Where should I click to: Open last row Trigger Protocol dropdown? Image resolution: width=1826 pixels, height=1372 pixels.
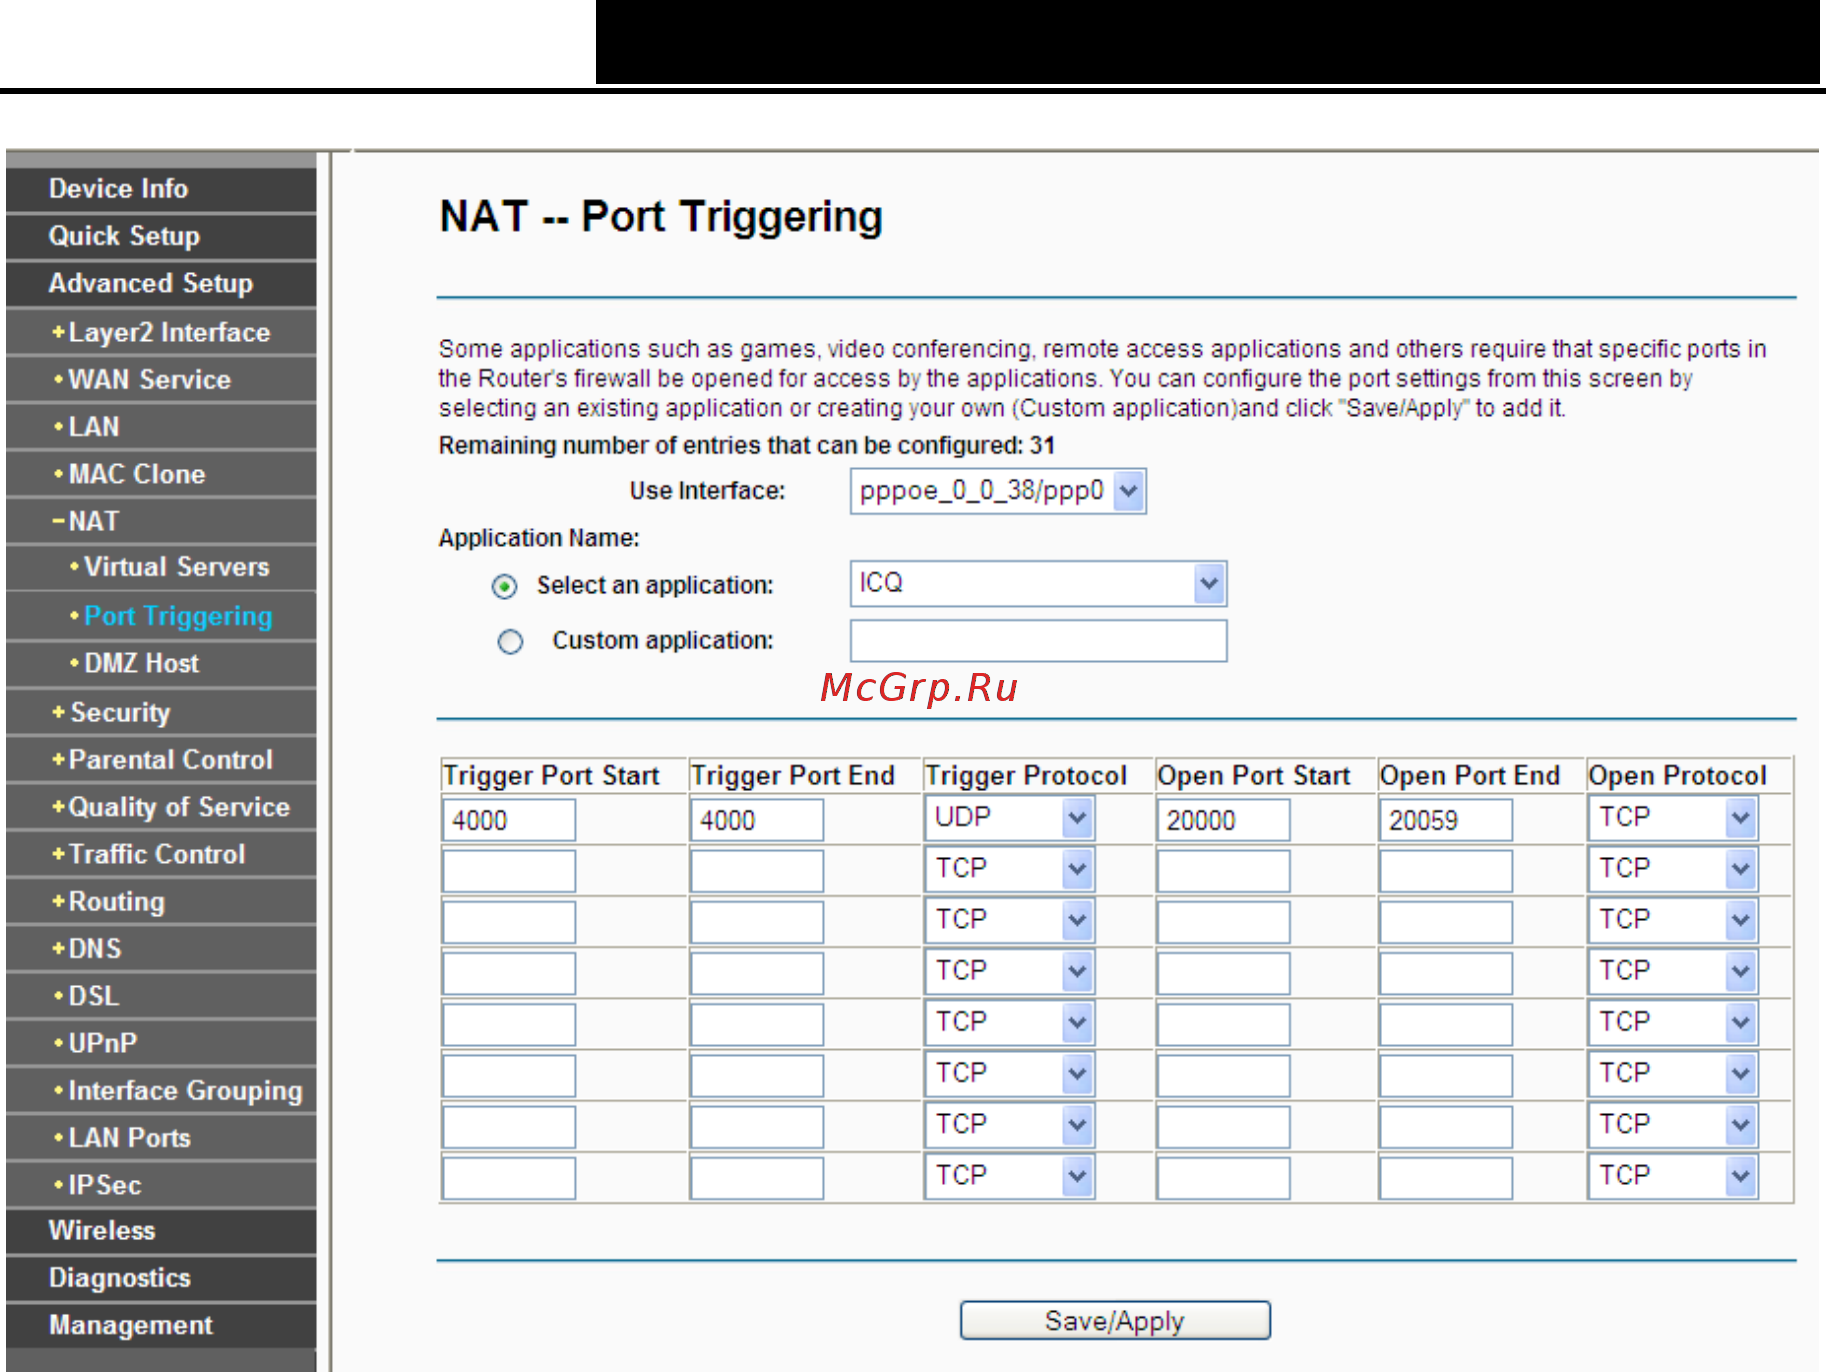1009,1176
